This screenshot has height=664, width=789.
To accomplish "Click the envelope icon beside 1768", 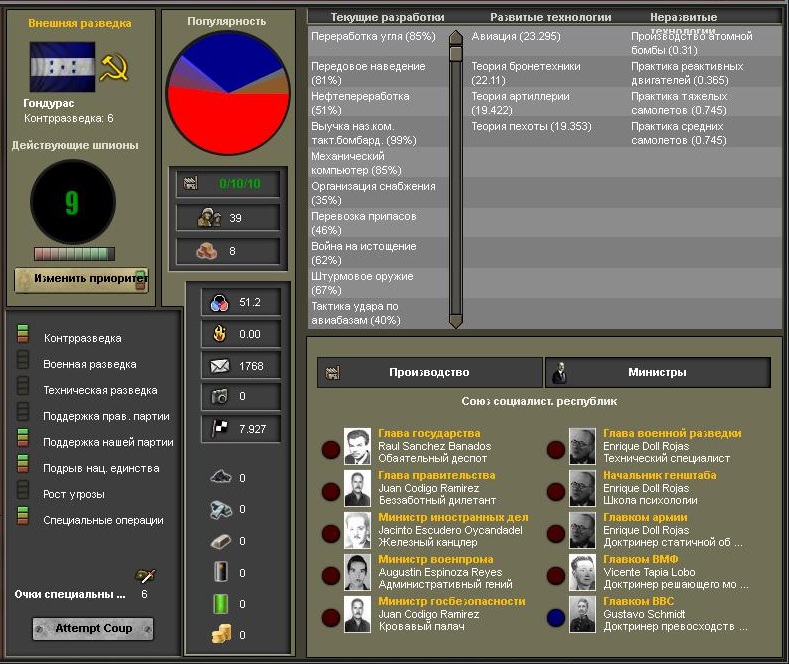I will click(219, 366).
